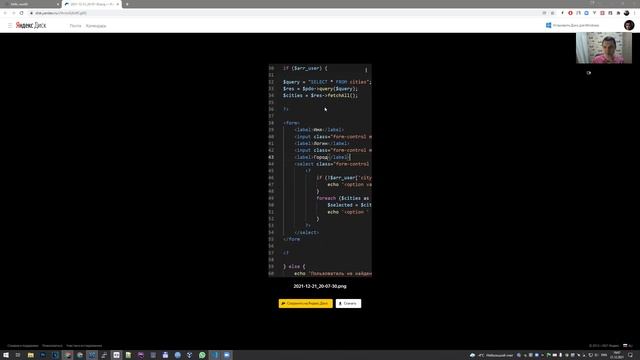Open the user avatar in Yandex header

(629, 25)
